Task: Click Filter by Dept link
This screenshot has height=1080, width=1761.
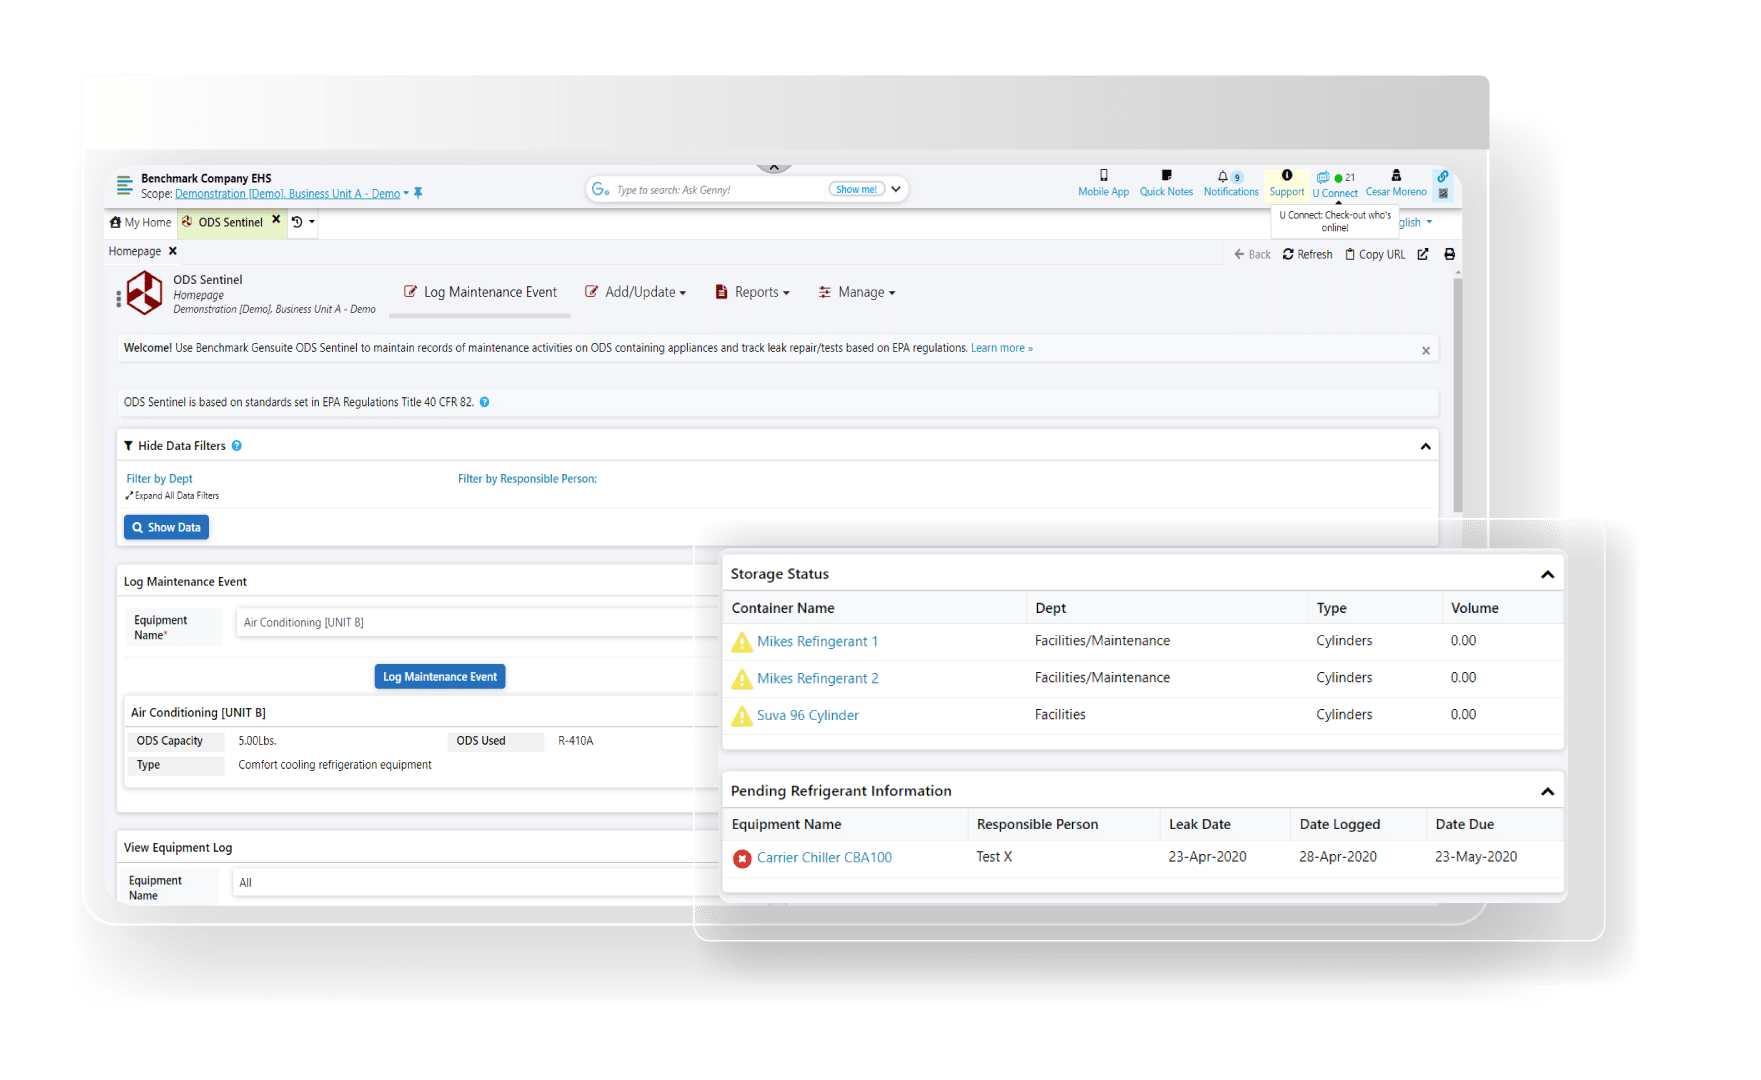Action: (159, 479)
